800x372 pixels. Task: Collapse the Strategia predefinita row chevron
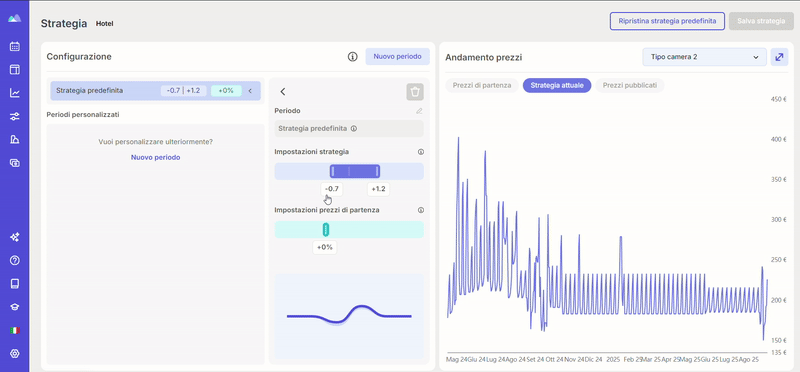pyautogui.click(x=250, y=91)
